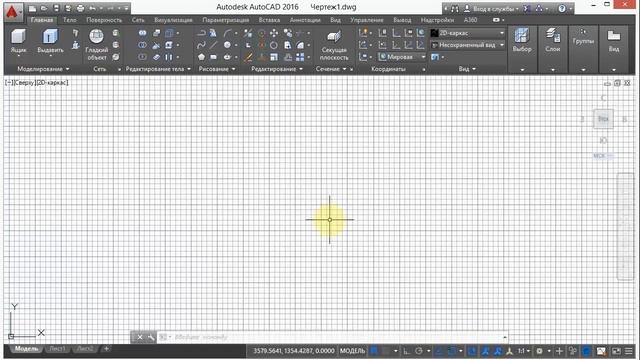Select the Секущая плоскость (Section plane) tool
This screenshot has width=640, height=360.
(x=334, y=45)
